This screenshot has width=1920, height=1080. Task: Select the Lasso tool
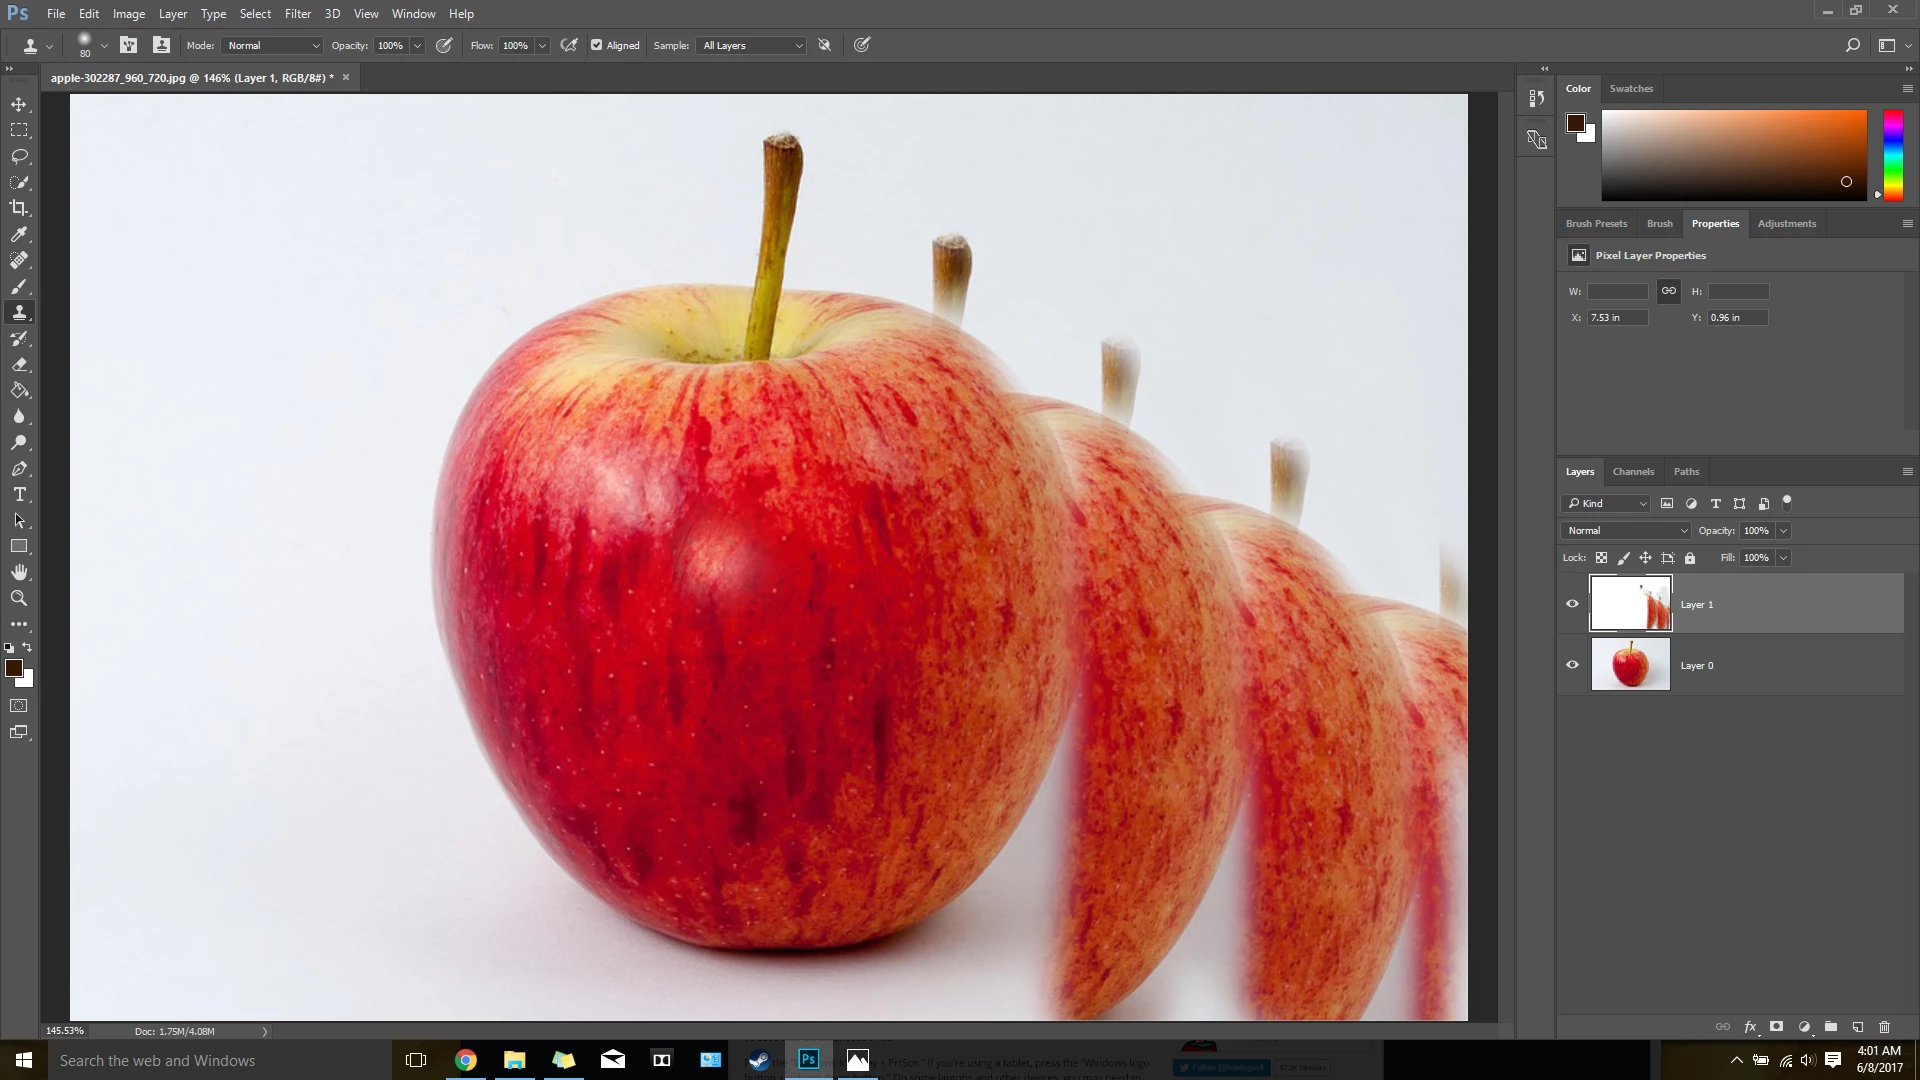click(x=19, y=156)
